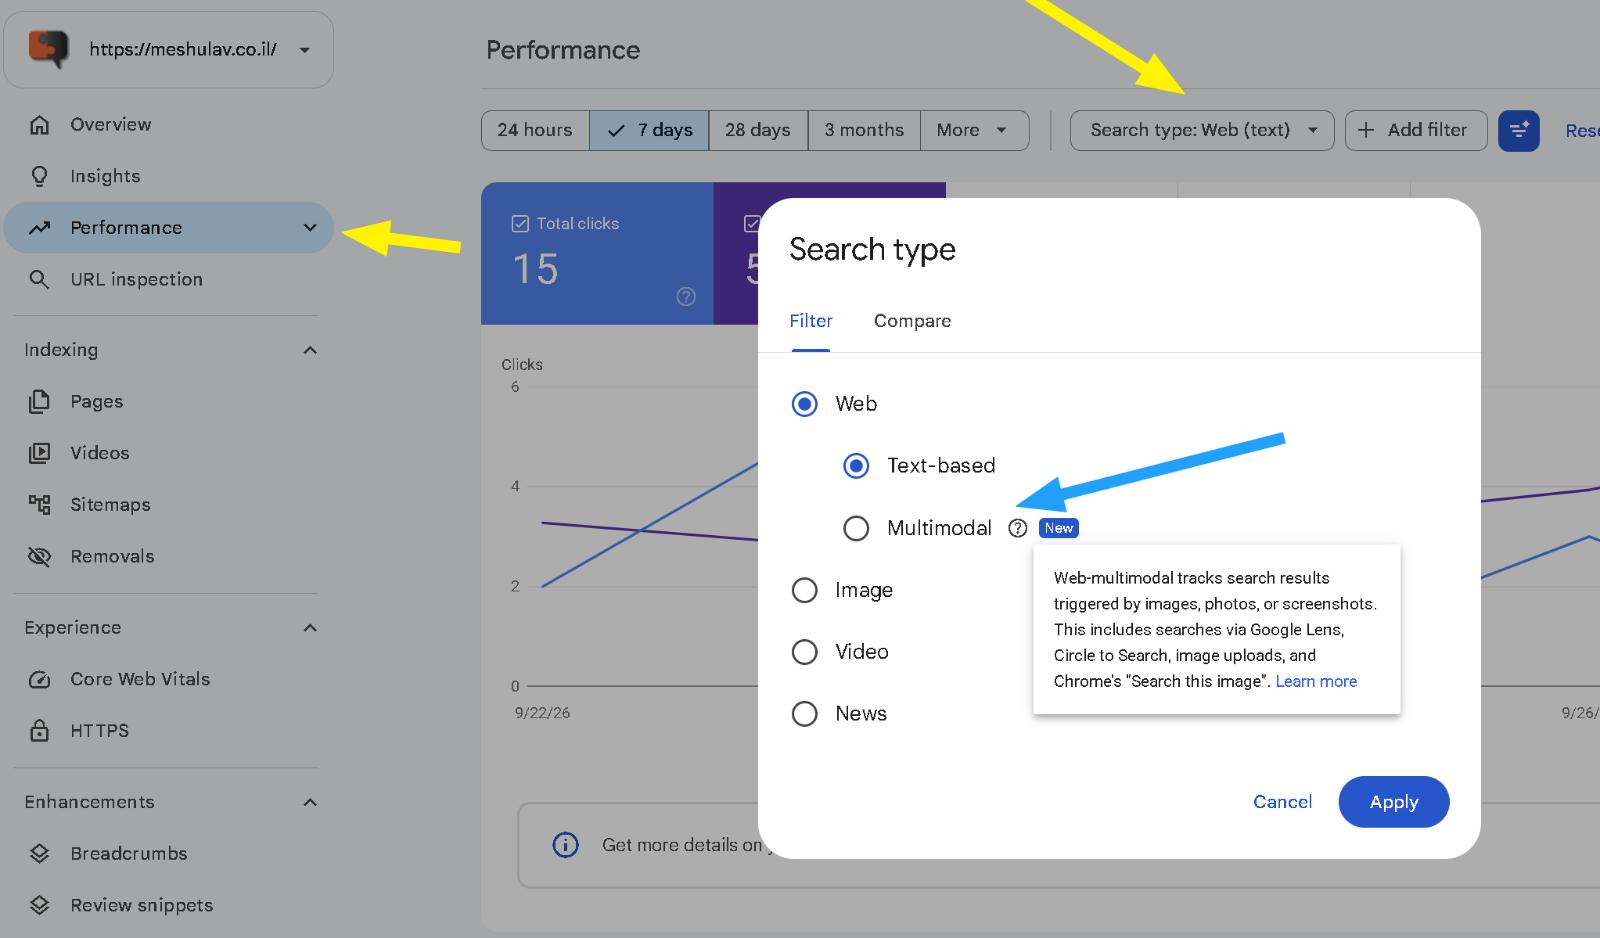The width and height of the screenshot is (1600, 938).
Task: Collapse the Indexing section
Action: pos(310,350)
